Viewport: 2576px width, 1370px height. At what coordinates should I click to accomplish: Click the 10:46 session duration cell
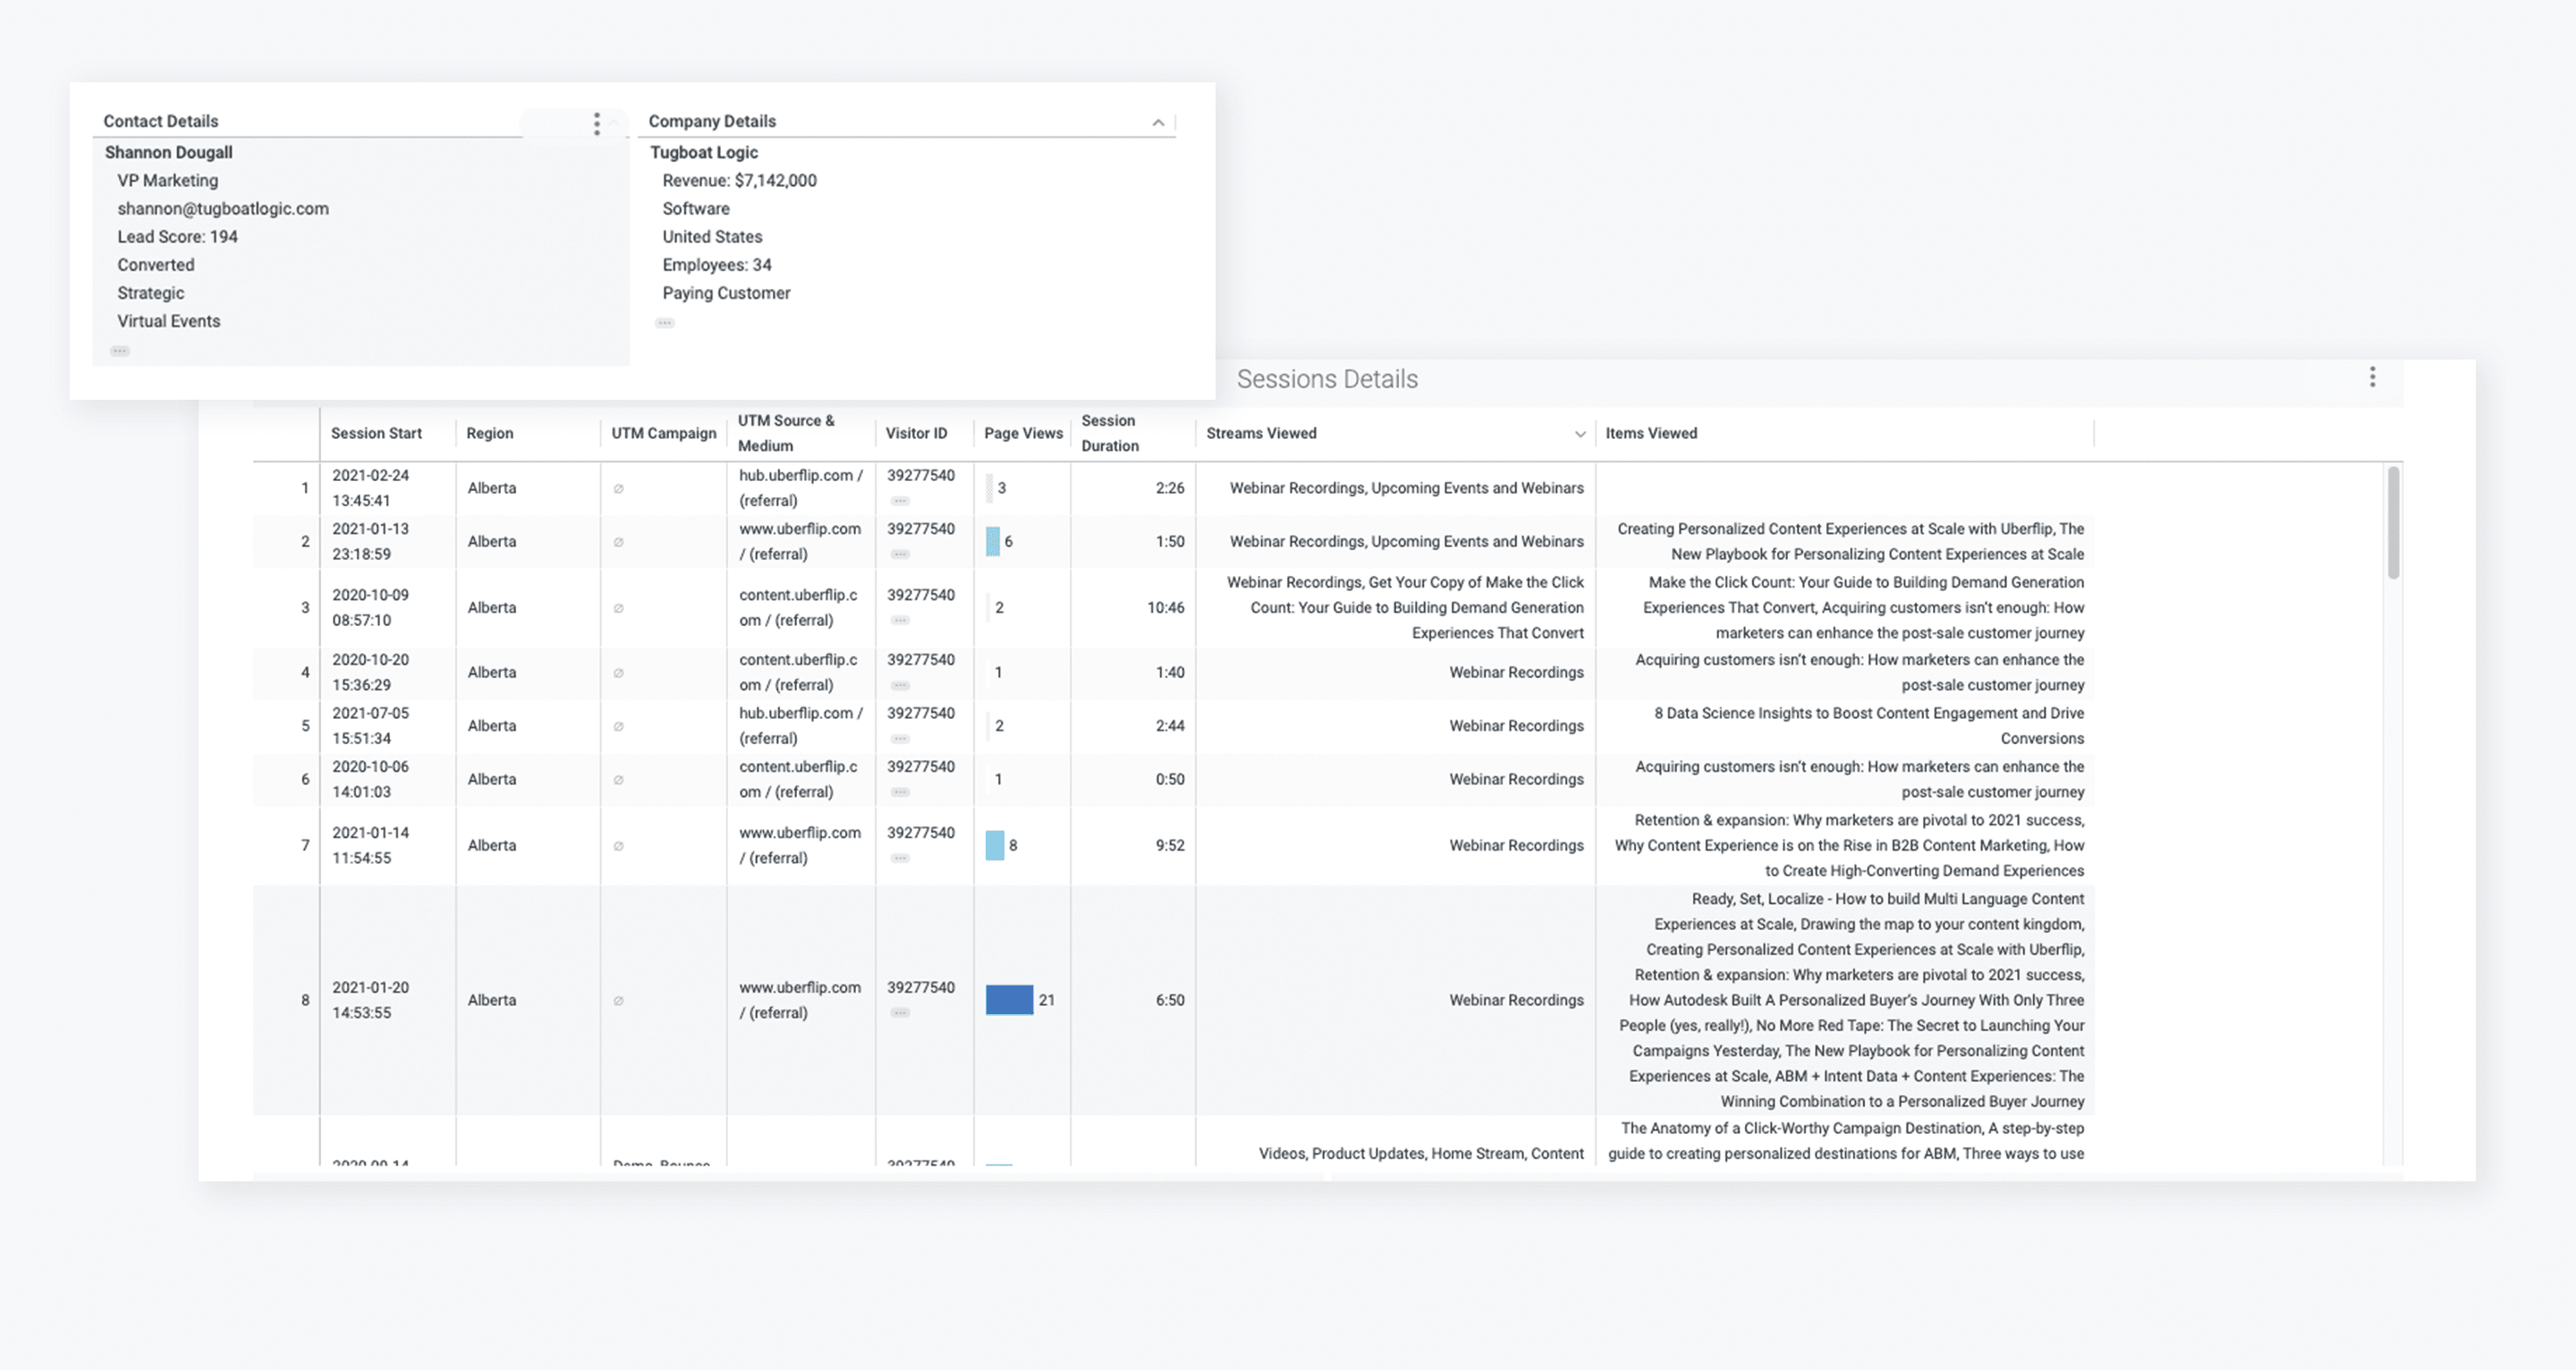[1165, 607]
